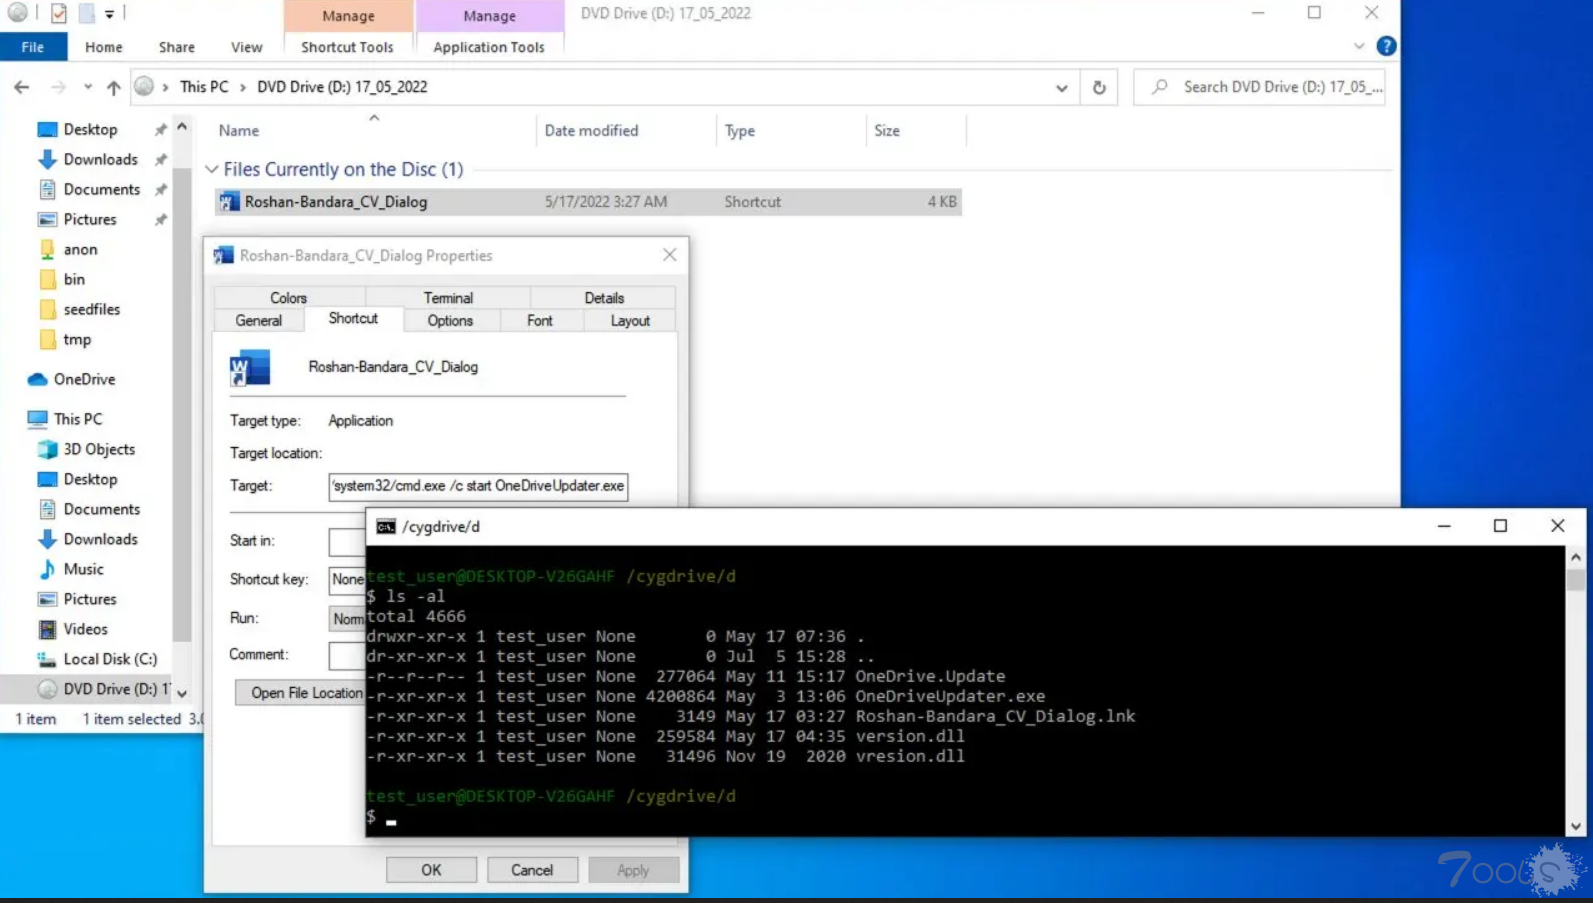Click into the Target text field
1593x903 pixels.
(478, 486)
